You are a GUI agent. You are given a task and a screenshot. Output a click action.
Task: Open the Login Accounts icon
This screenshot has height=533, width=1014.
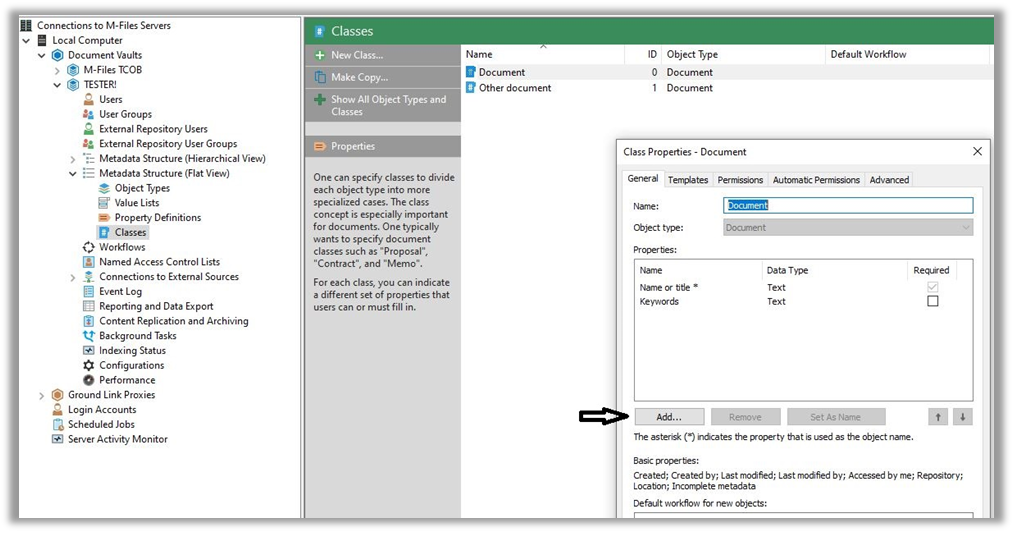pos(58,409)
